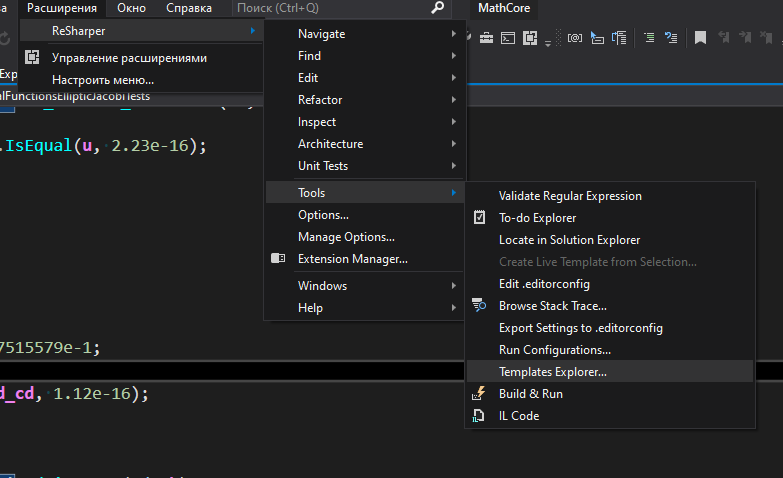Select Build & Run menu item
The image size is (783, 478).
coord(610,394)
